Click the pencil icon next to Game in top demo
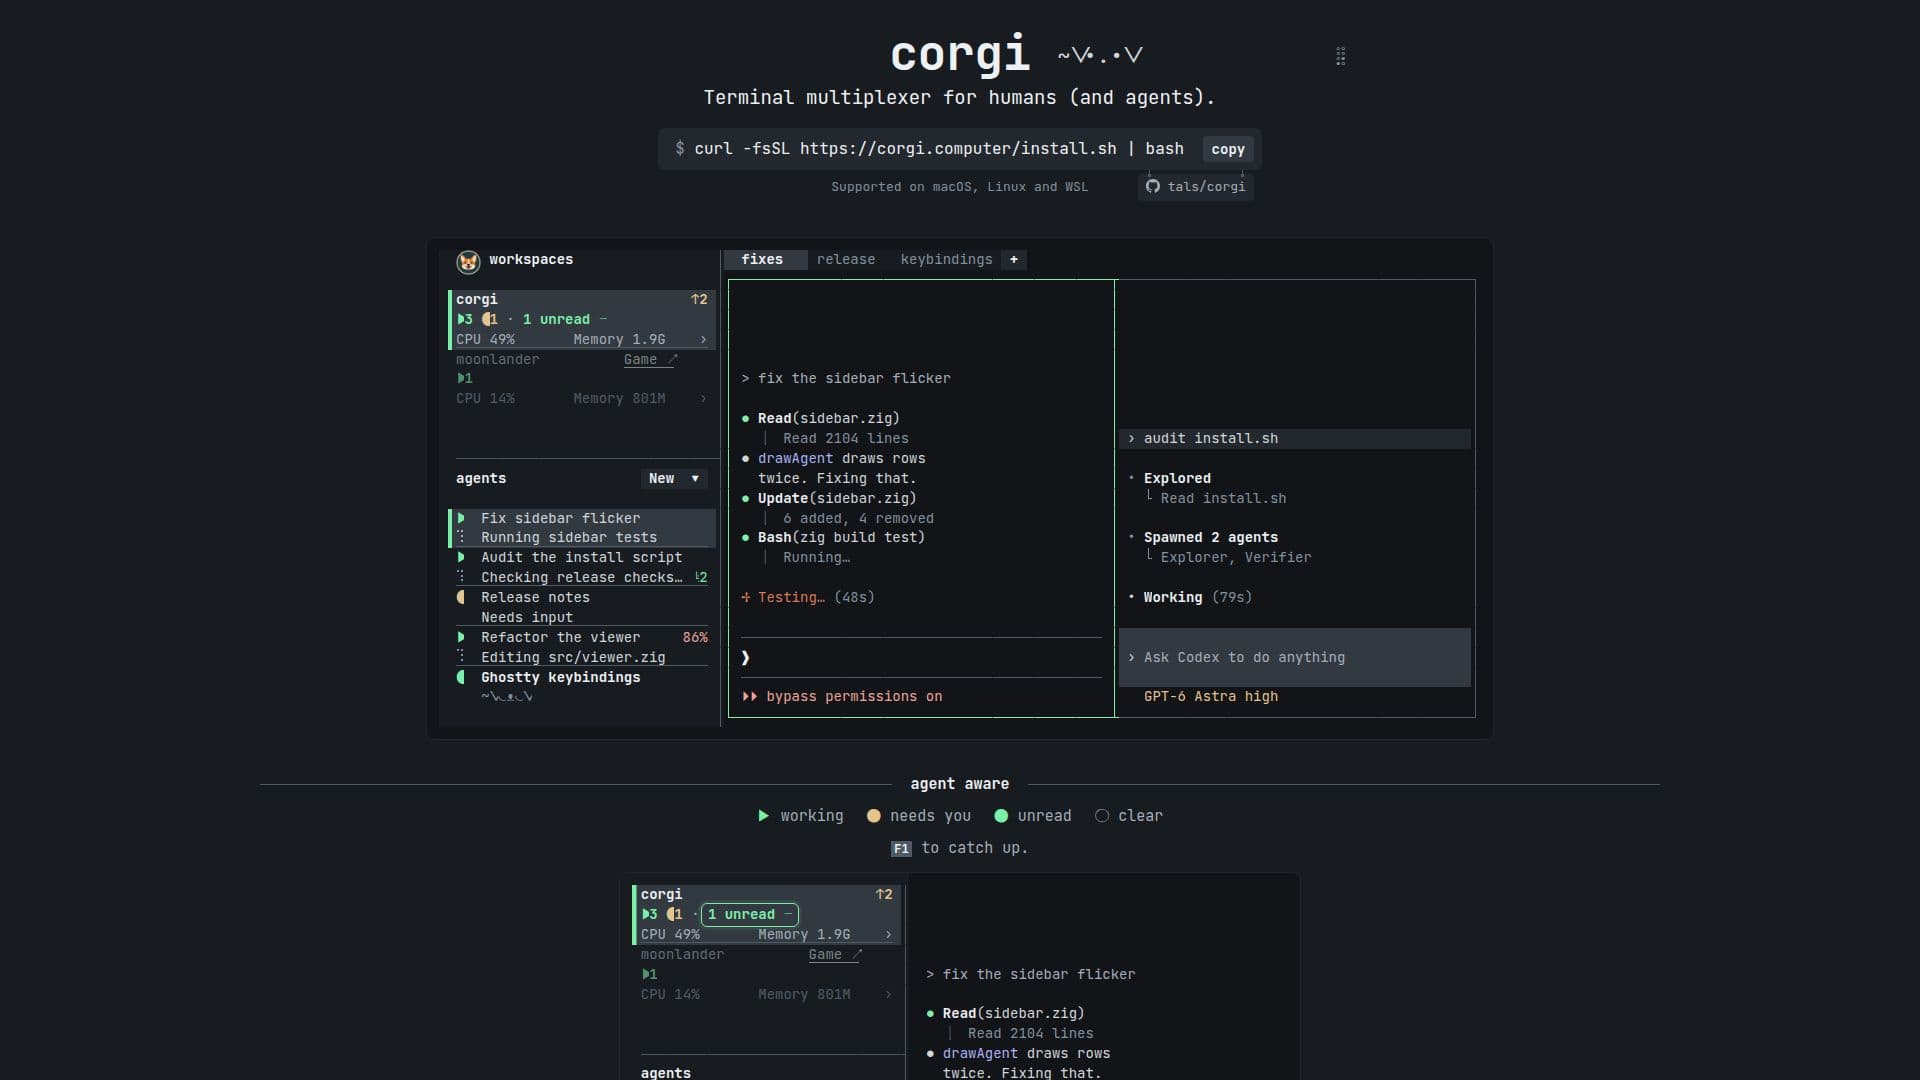This screenshot has width=1920, height=1080. point(672,359)
